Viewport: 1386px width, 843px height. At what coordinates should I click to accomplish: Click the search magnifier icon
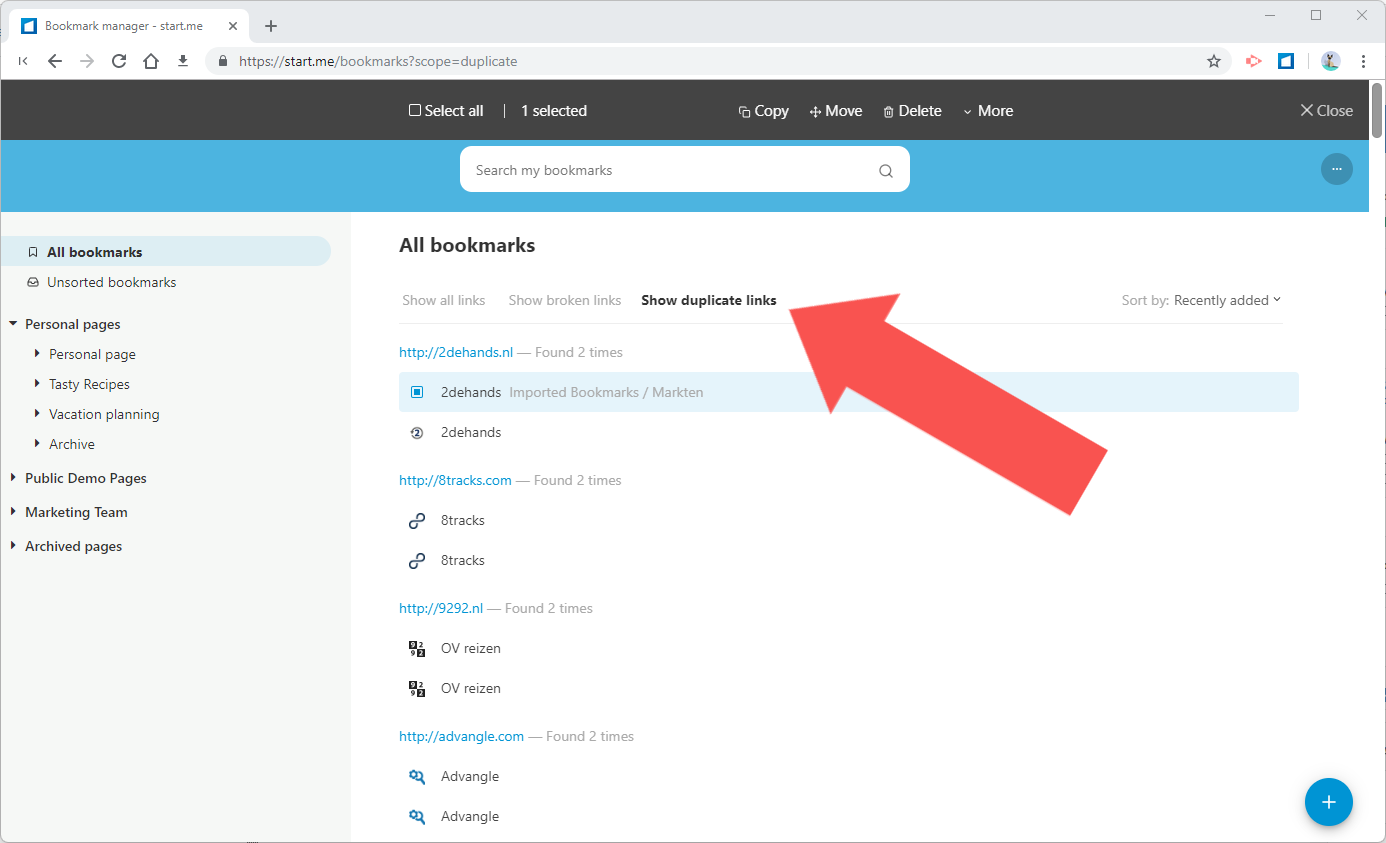coord(886,171)
